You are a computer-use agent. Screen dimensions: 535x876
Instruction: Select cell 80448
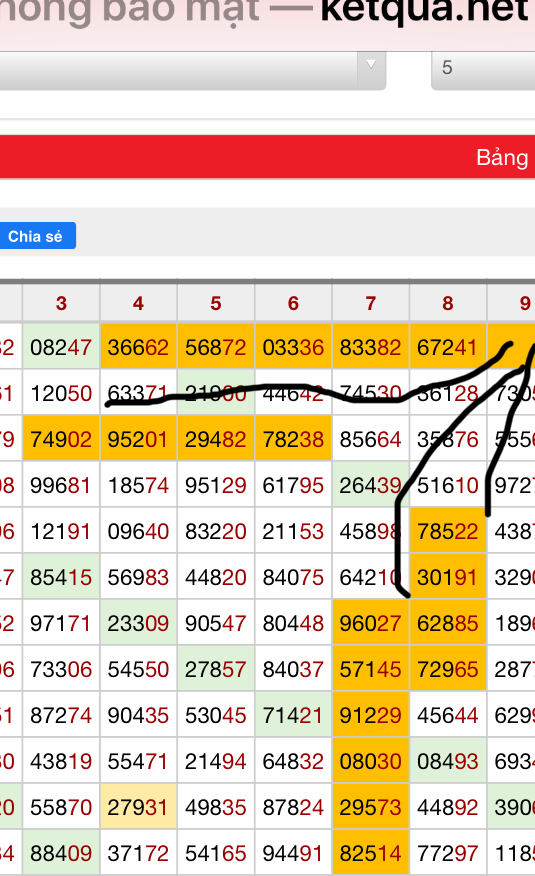(293, 622)
